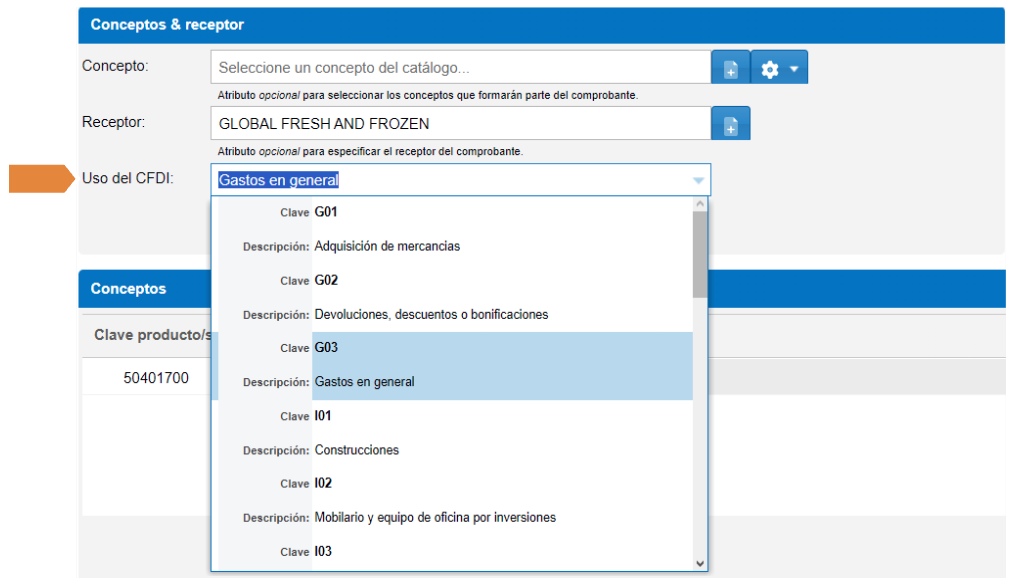1011x580 pixels.
Task: Click the add concept icon beside Concepto field
Action: click(x=730, y=69)
